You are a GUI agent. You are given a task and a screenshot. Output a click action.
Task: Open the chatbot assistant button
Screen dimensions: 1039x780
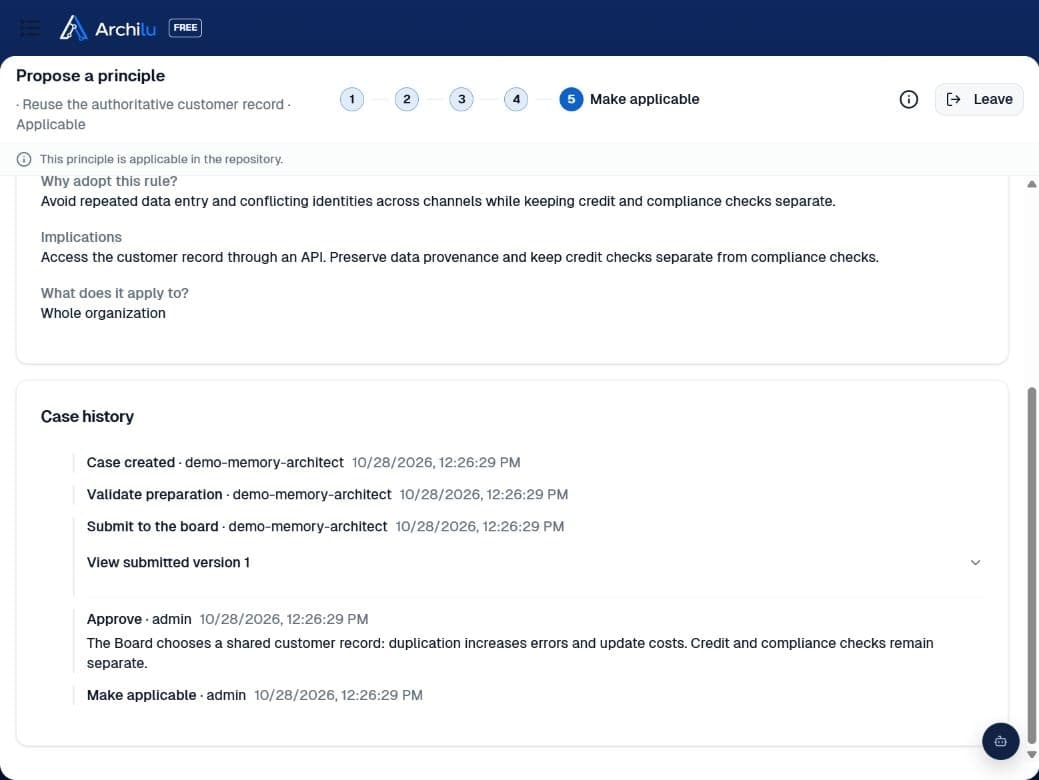pyautogui.click(x=1001, y=741)
